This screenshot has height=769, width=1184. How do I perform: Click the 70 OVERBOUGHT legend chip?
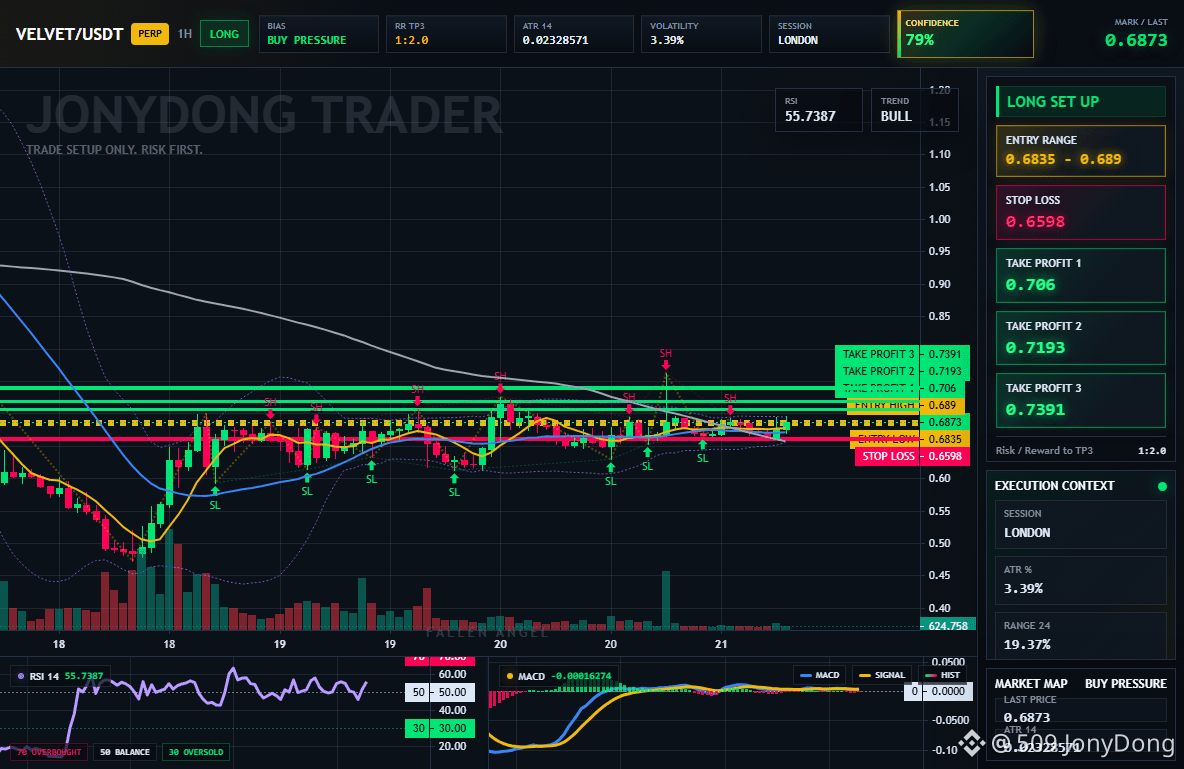49,752
